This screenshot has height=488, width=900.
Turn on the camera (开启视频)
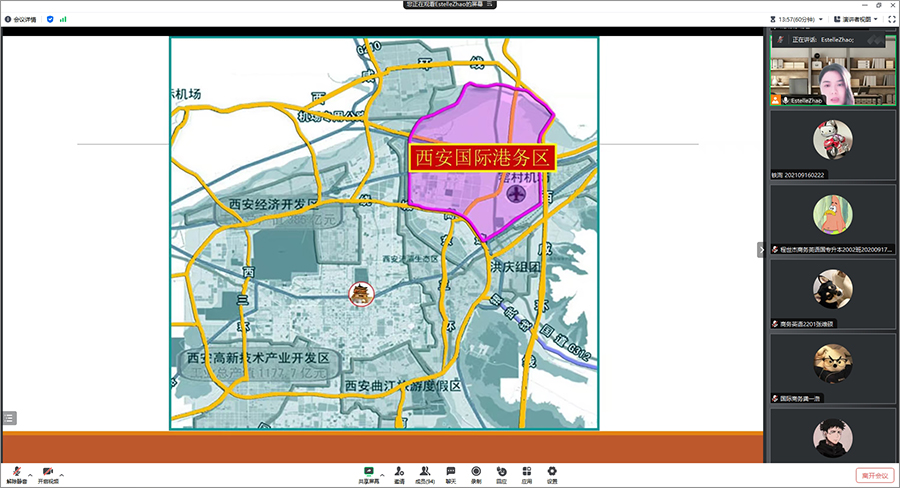(48, 472)
